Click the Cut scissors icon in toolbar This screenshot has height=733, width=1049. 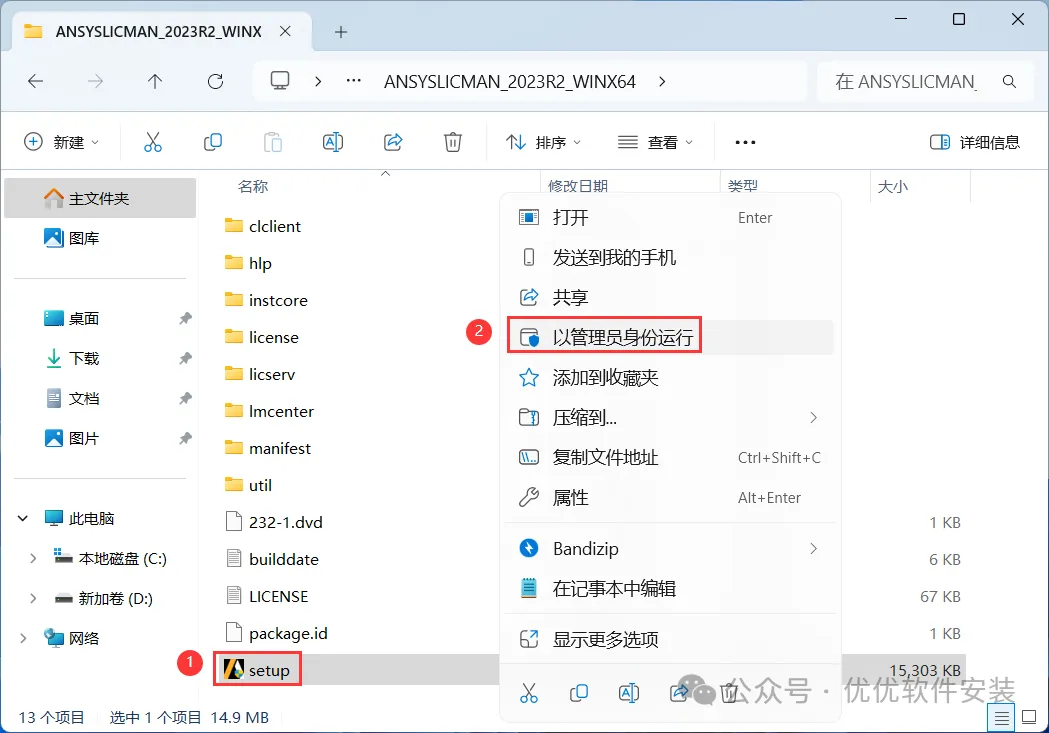click(x=153, y=142)
